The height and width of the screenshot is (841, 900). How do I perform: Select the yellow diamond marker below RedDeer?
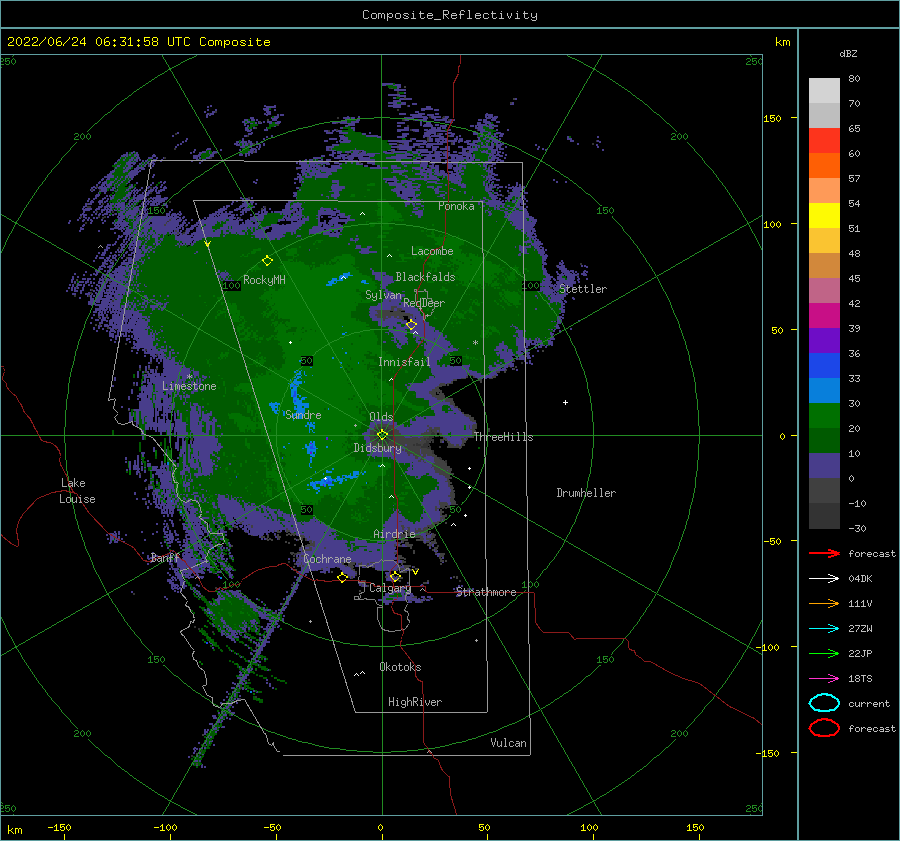411,325
